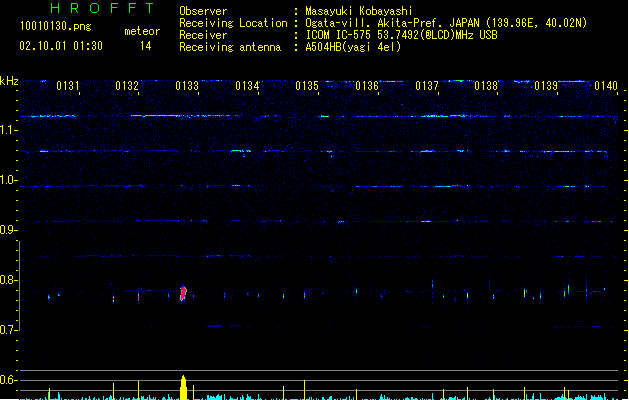Select the file name 10010130.png
629x400 pixels.
click(x=56, y=26)
